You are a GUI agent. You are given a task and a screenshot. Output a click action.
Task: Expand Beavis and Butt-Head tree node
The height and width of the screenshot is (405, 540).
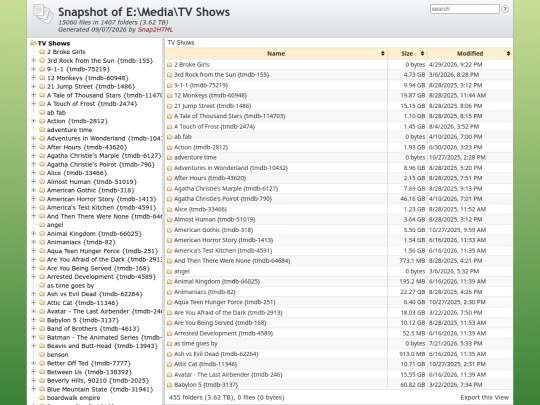point(34,345)
